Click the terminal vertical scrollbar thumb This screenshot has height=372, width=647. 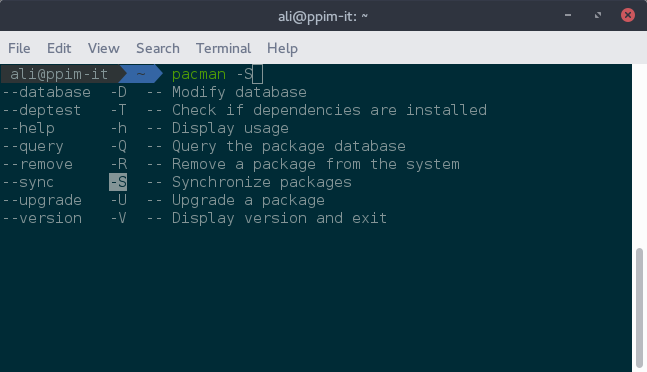tap(639, 307)
